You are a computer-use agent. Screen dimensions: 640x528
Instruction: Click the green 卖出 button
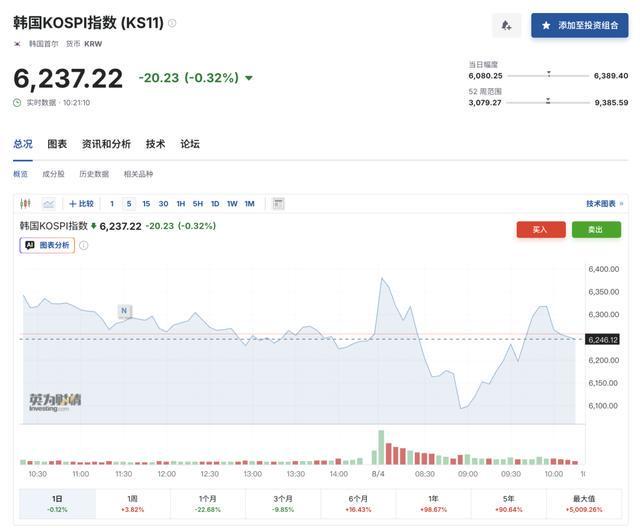point(596,230)
